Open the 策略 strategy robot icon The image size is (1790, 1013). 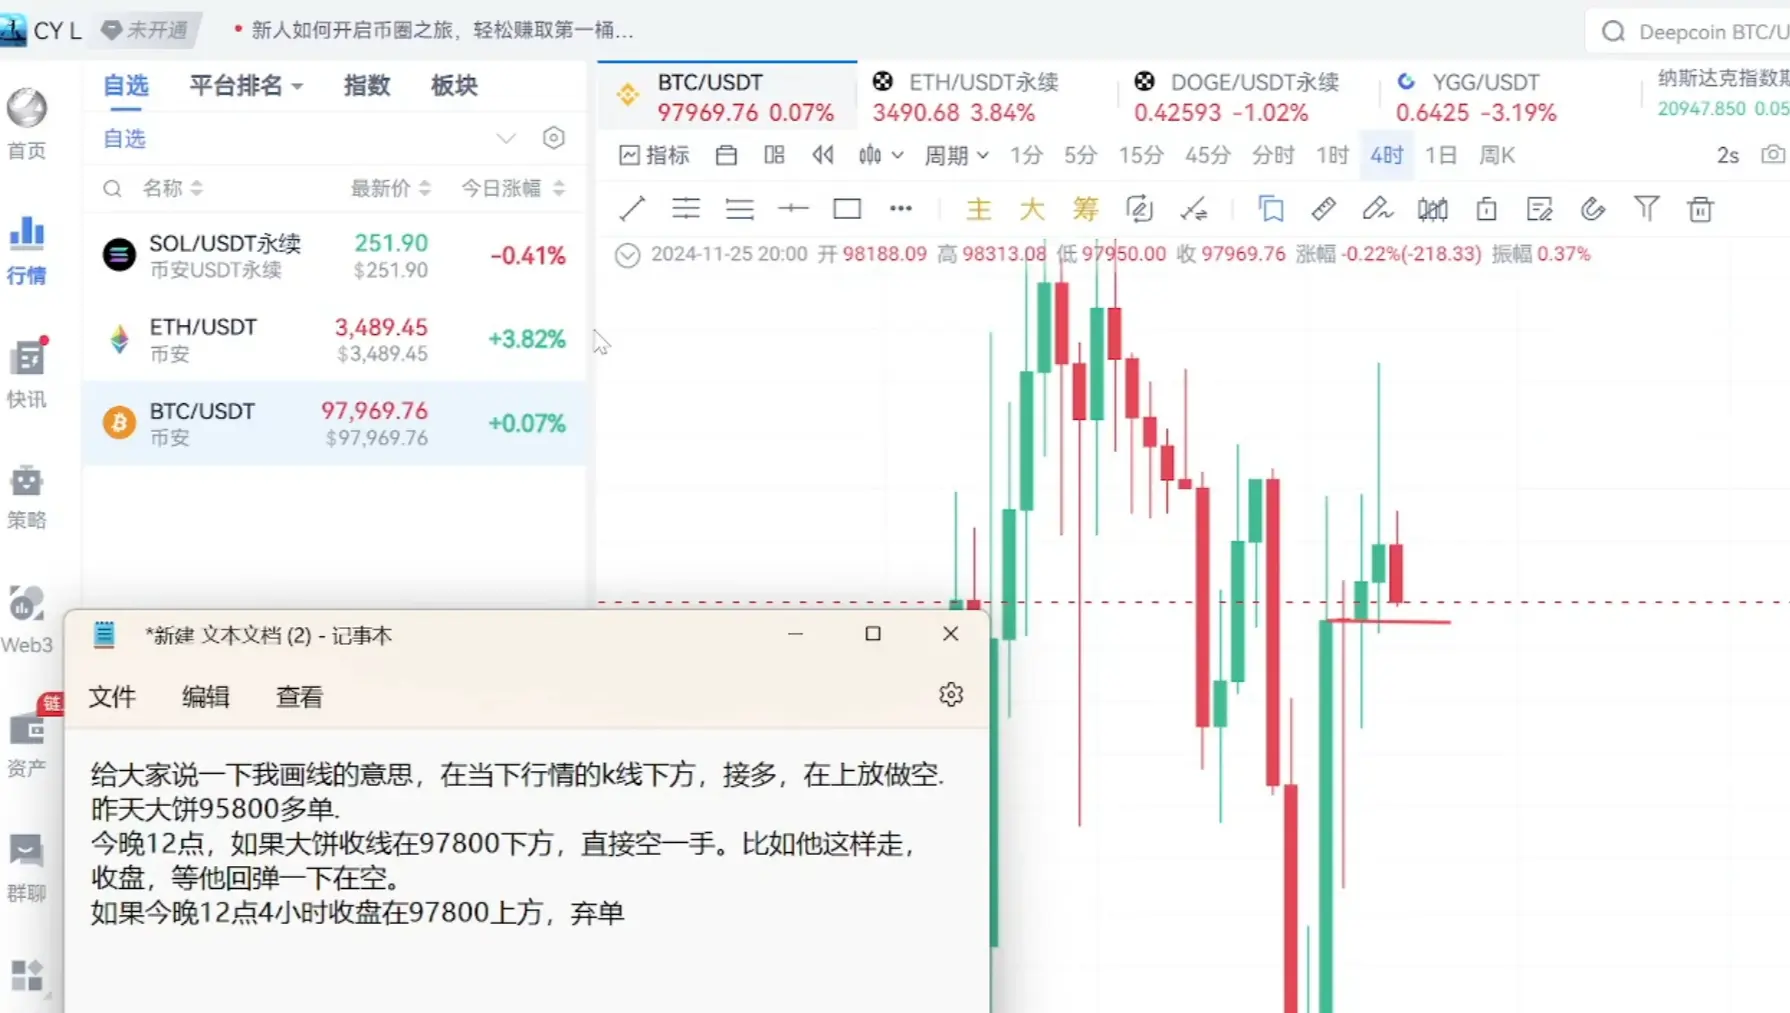point(27,496)
